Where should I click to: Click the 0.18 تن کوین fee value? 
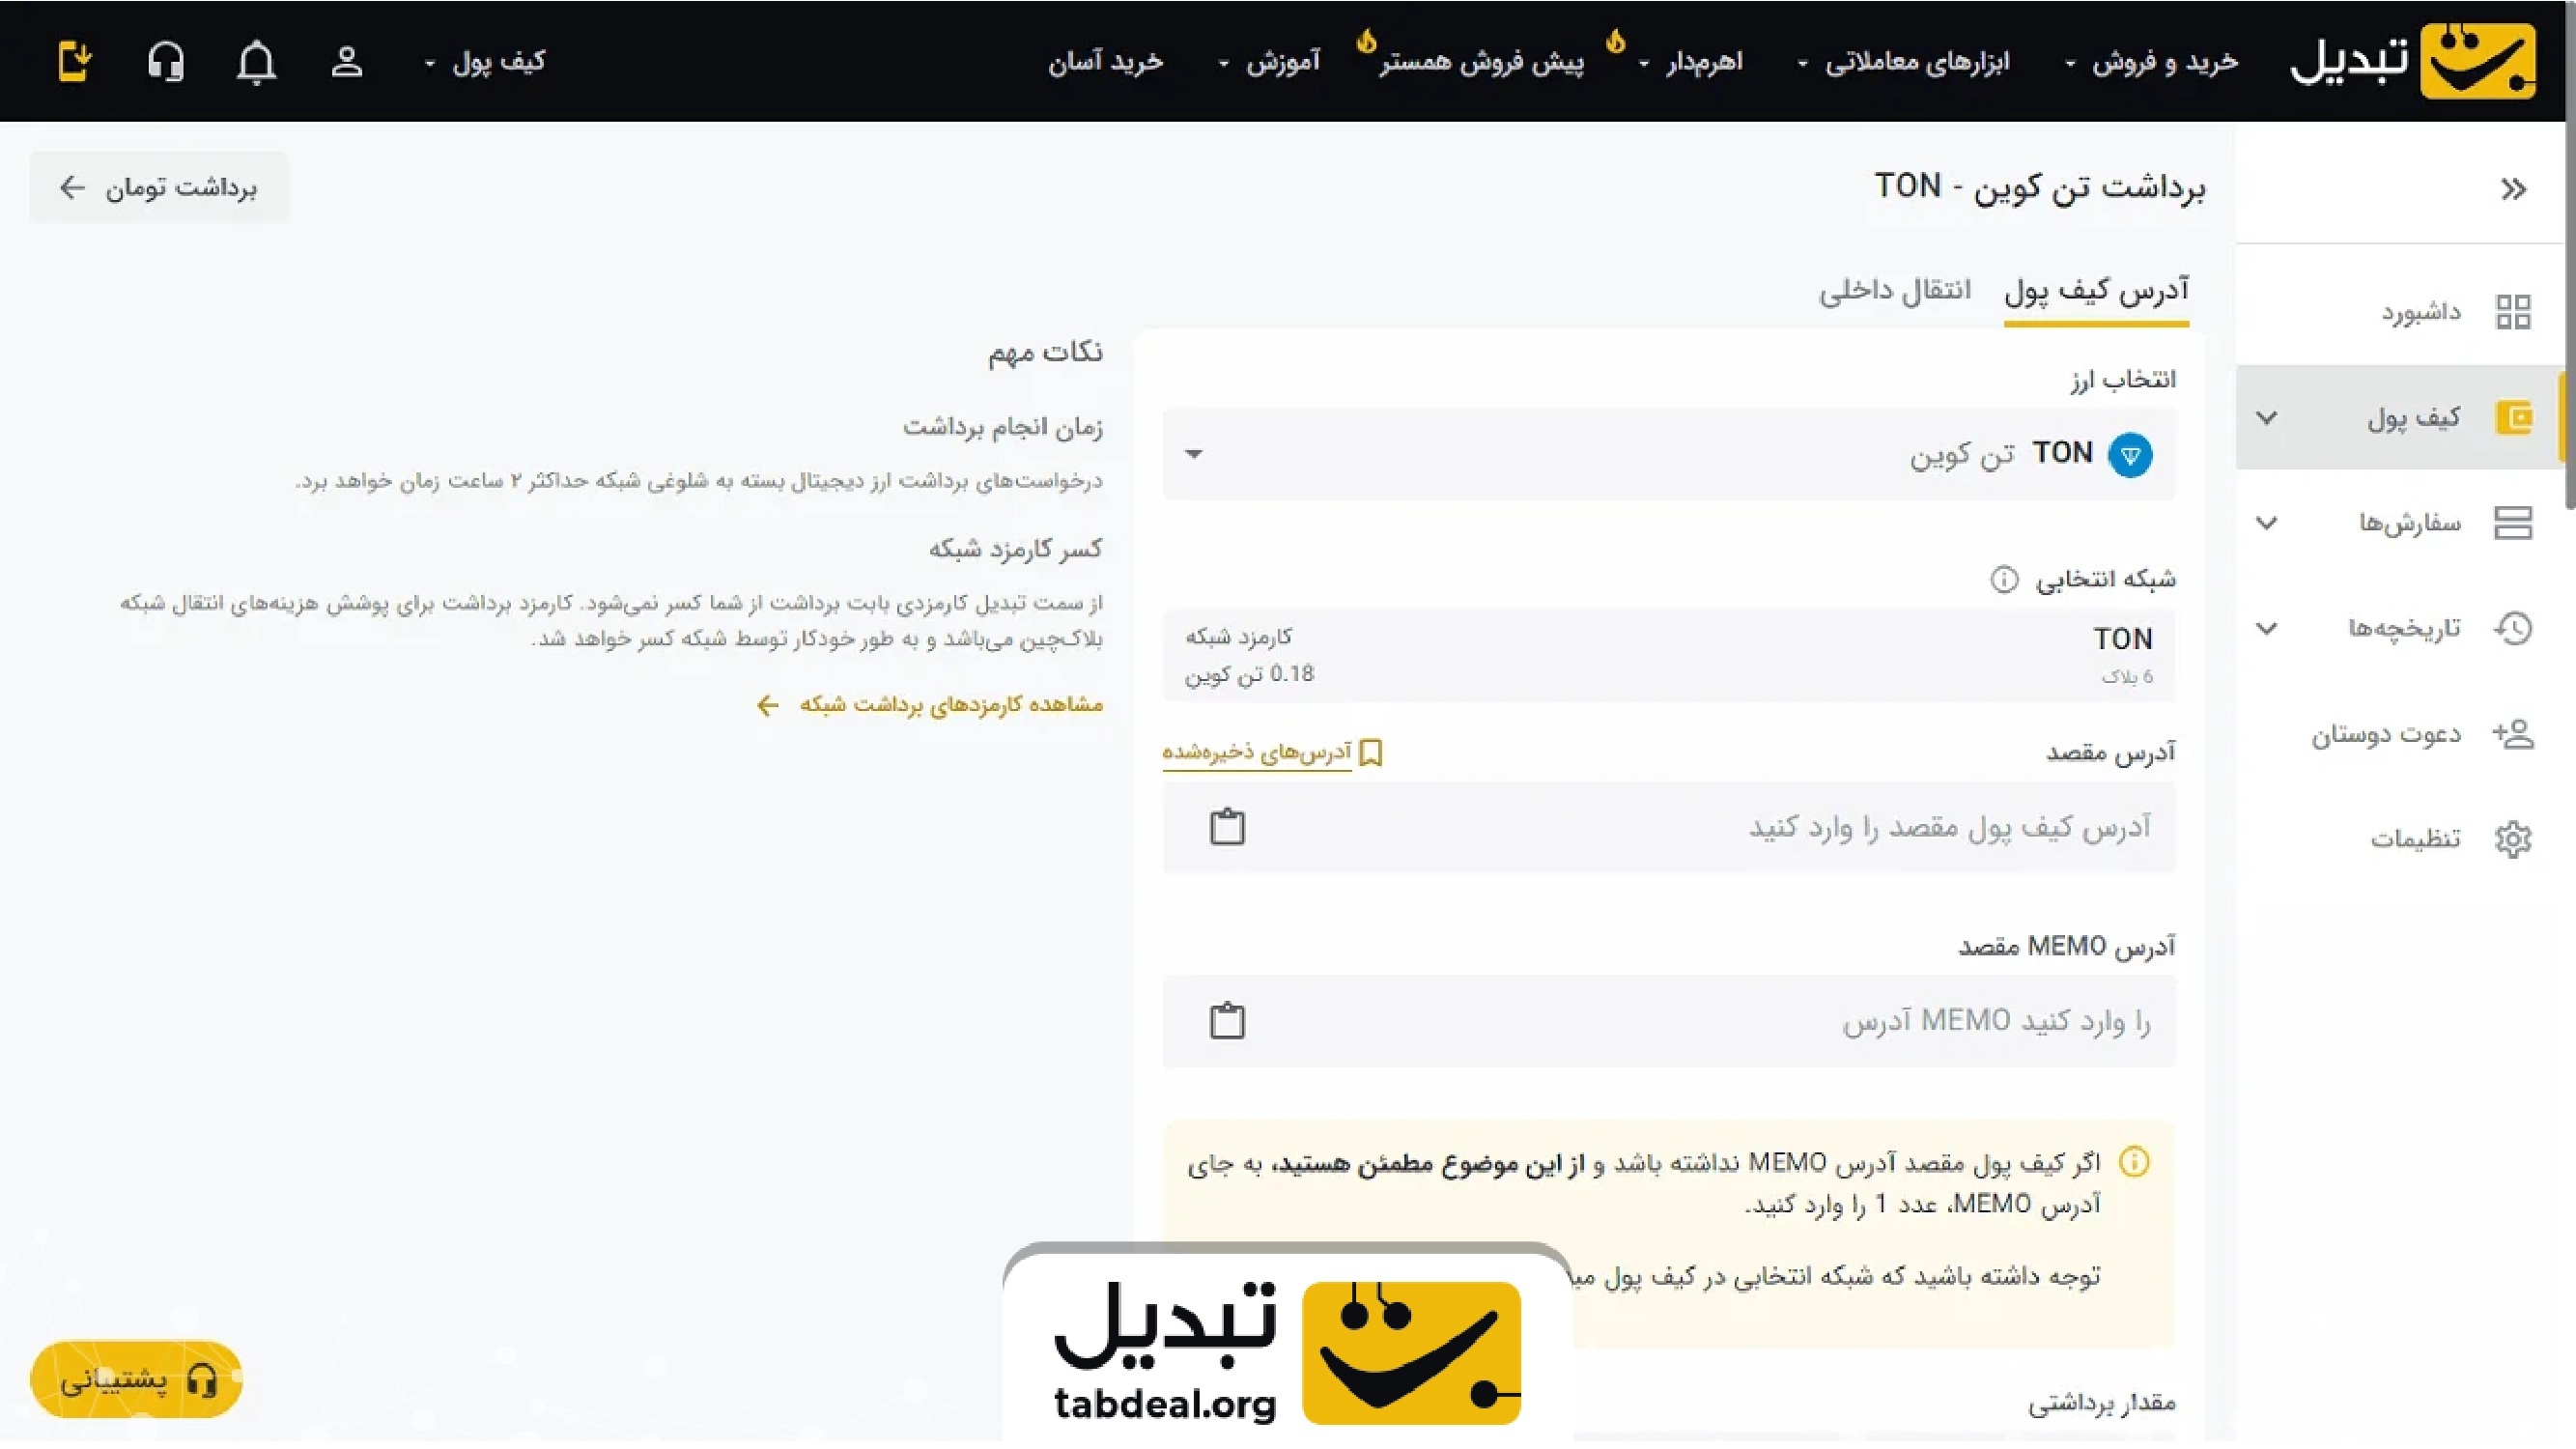pos(1249,675)
